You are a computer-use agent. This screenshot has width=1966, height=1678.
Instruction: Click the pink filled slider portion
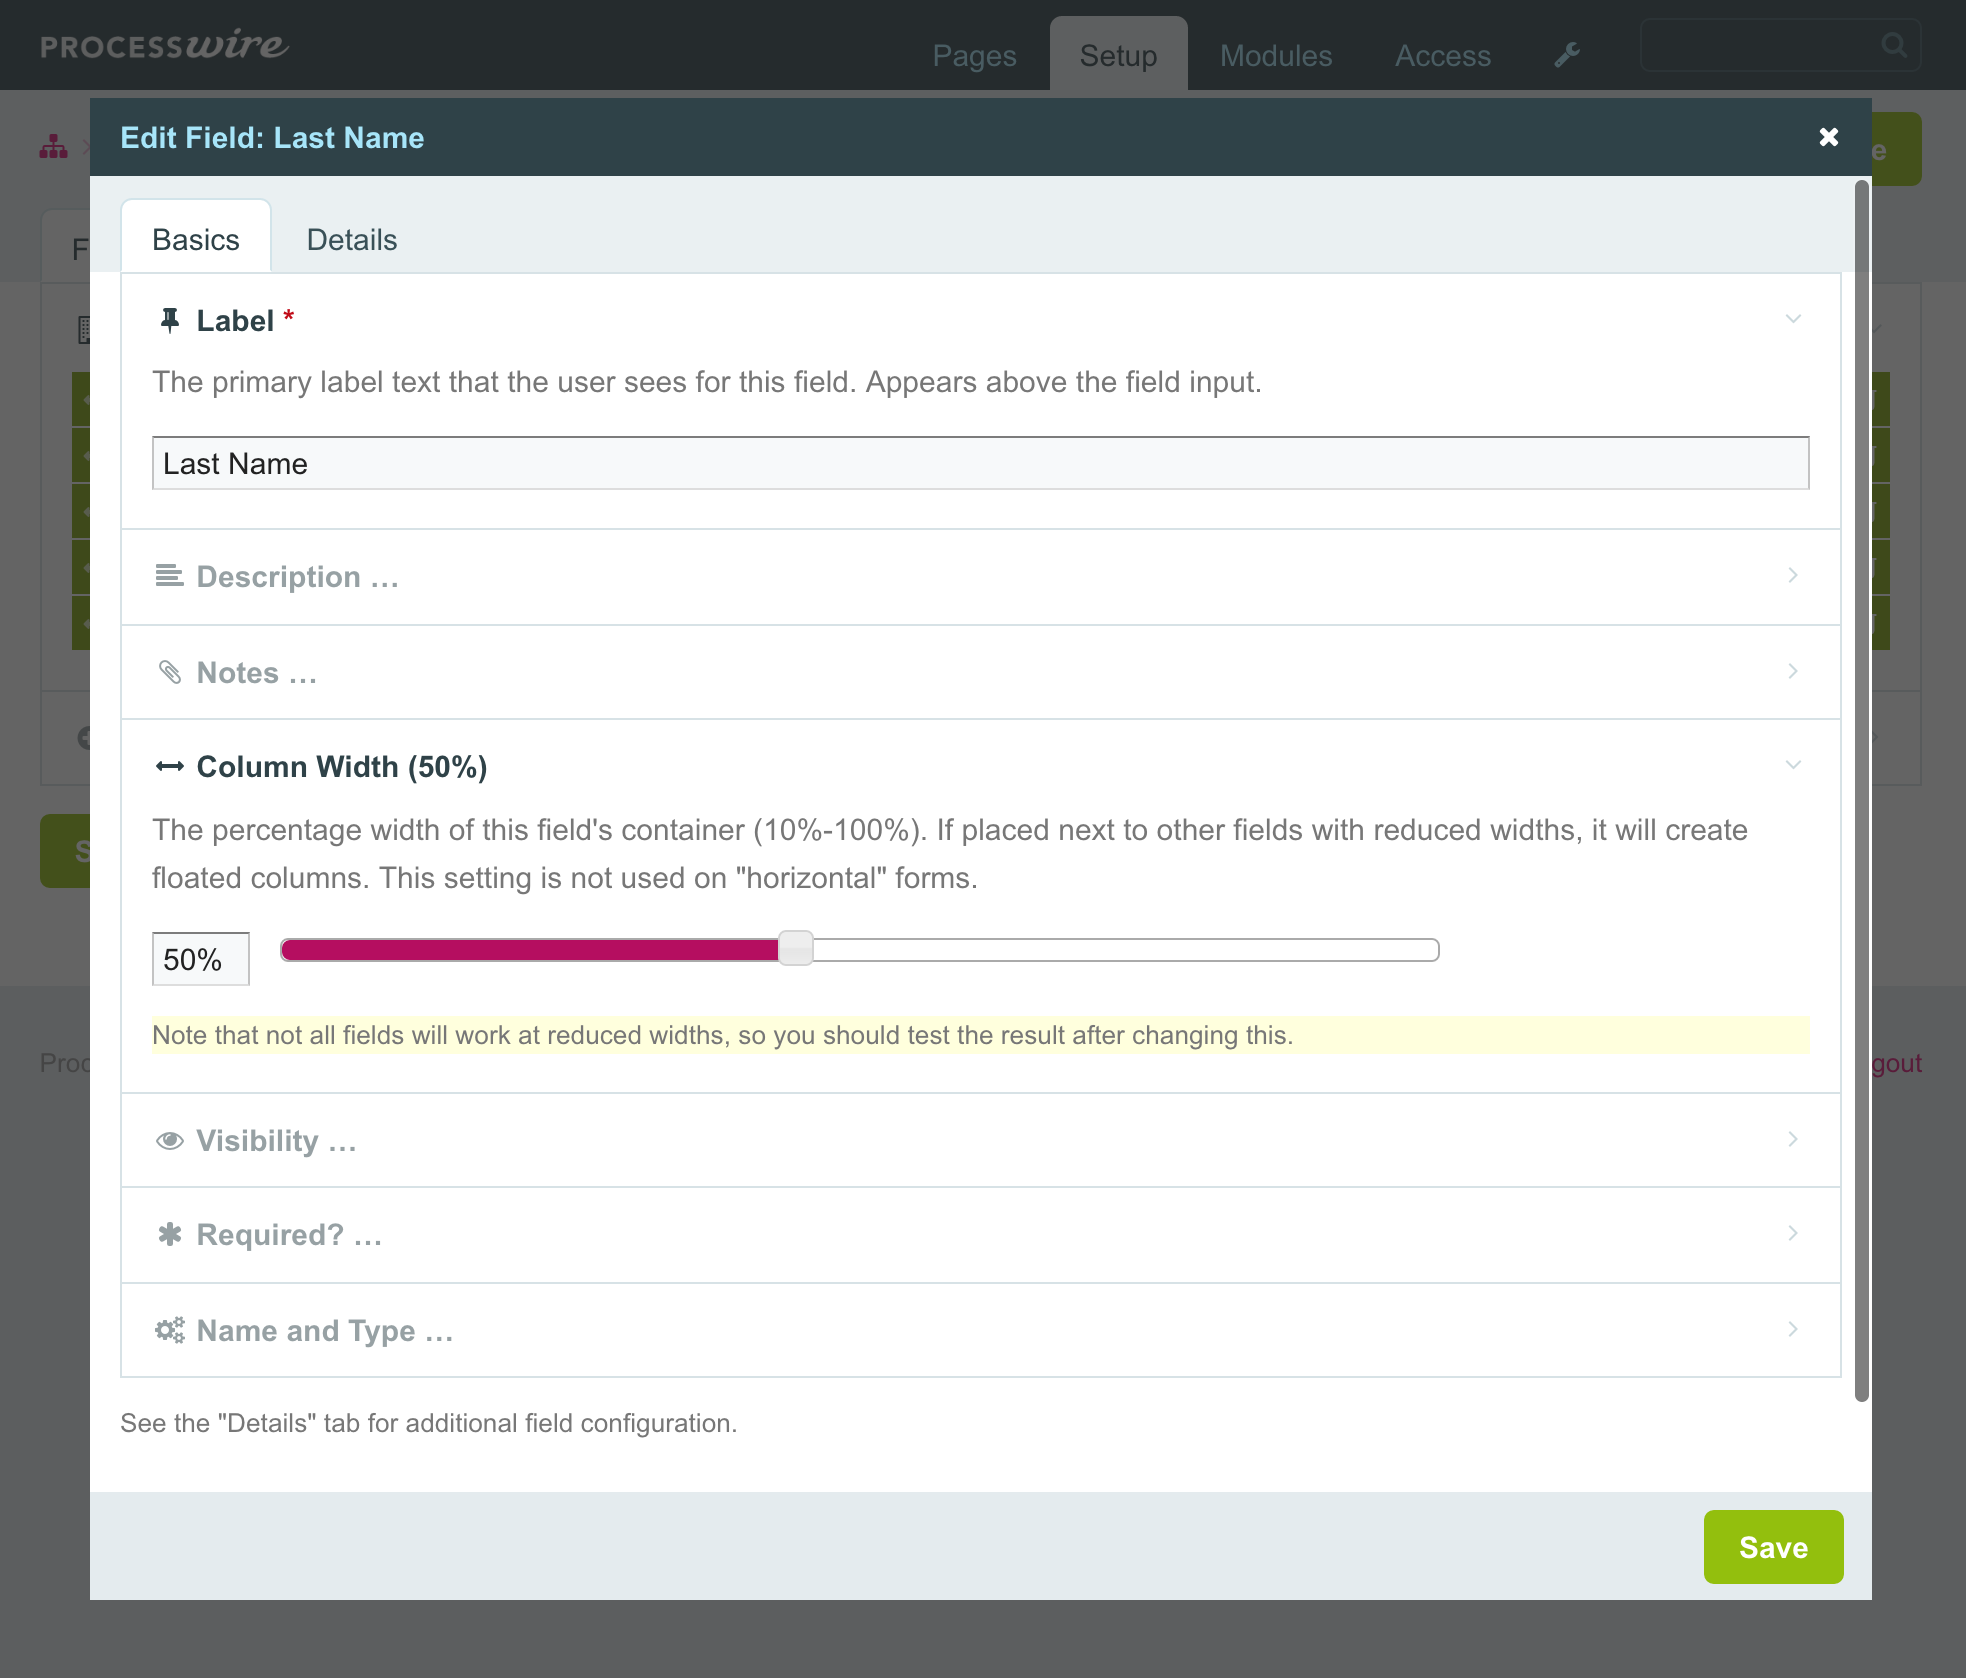tap(530, 950)
